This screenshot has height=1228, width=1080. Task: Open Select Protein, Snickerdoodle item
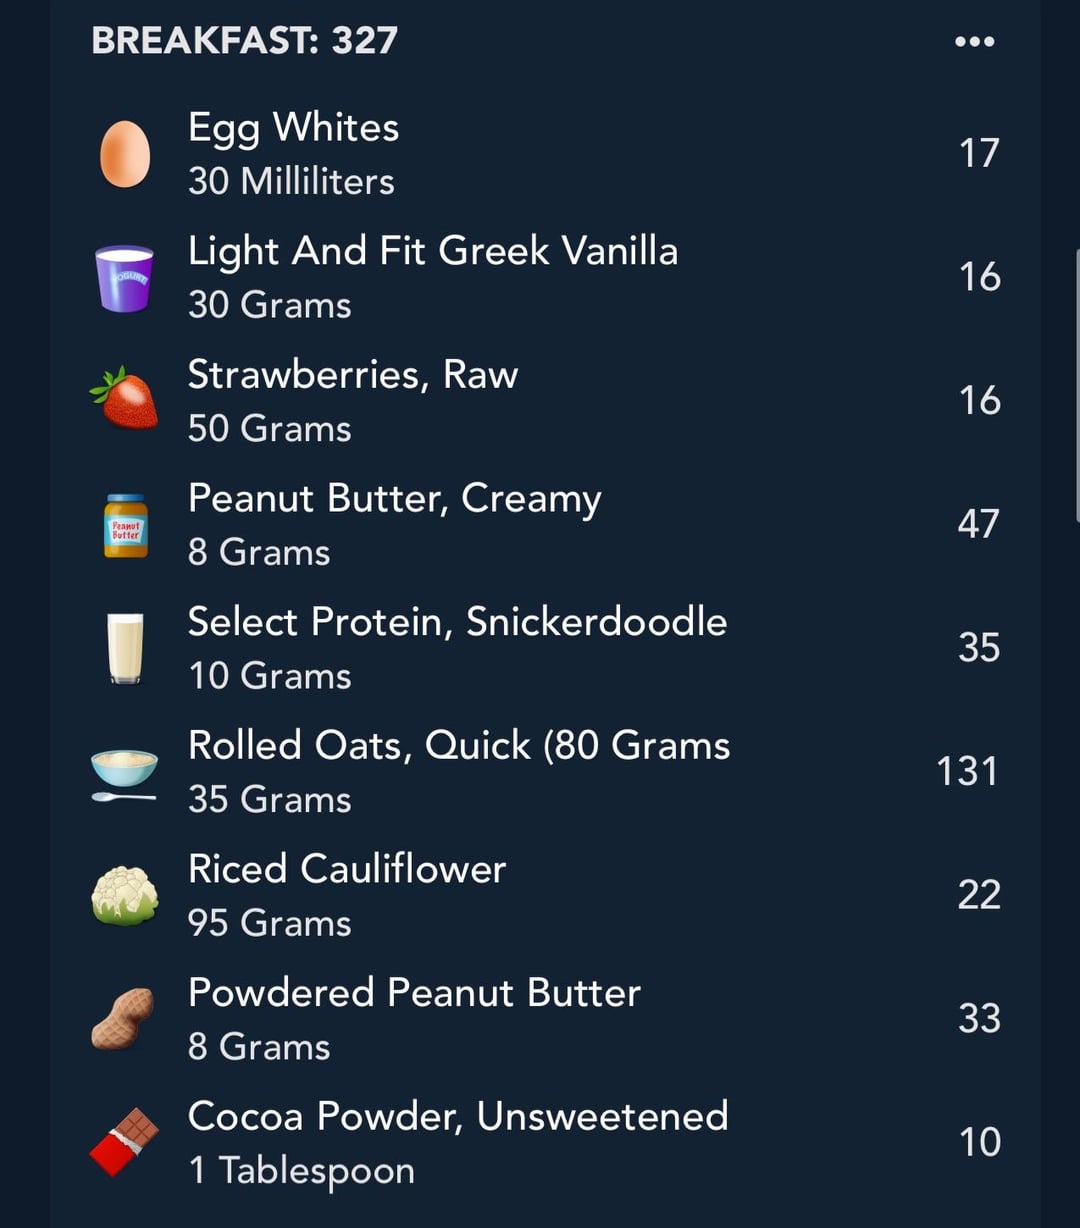click(x=545, y=648)
